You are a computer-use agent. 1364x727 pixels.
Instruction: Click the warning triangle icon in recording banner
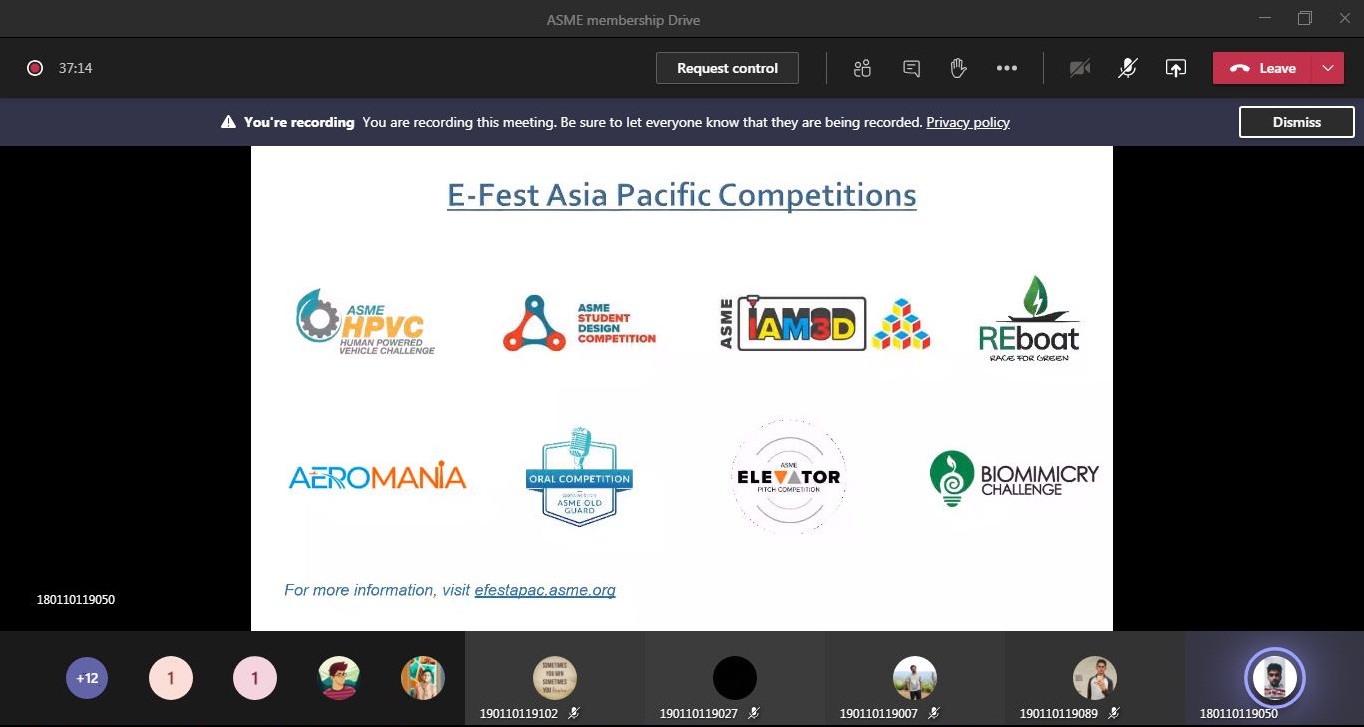tap(228, 122)
